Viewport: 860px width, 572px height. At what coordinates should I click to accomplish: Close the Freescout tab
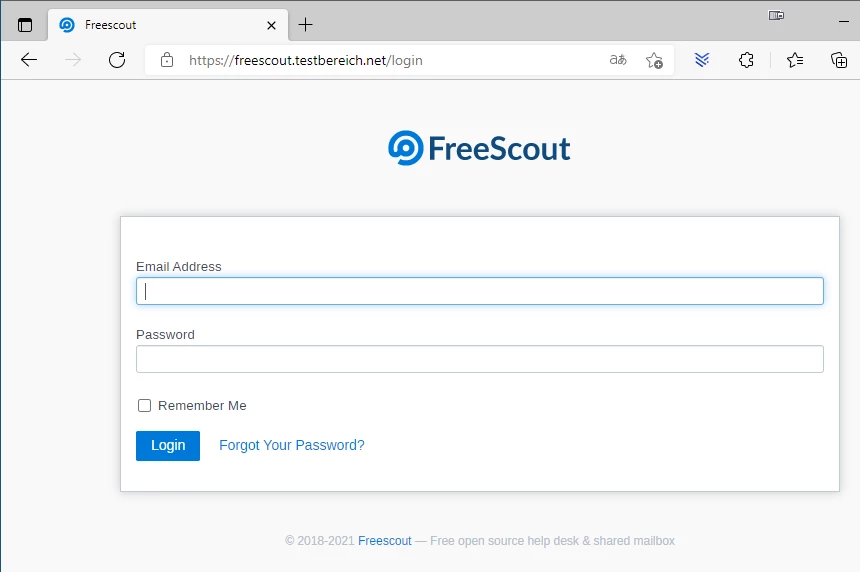(271, 25)
